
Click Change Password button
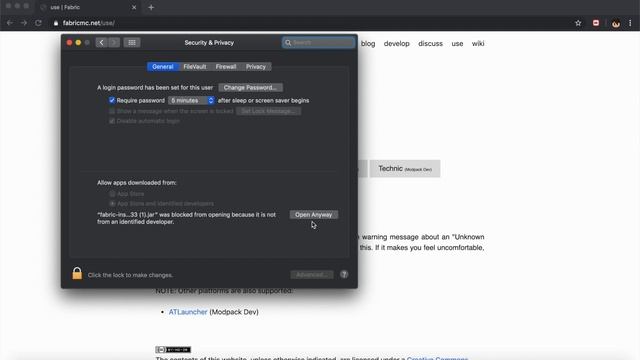pyautogui.click(x=250, y=88)
